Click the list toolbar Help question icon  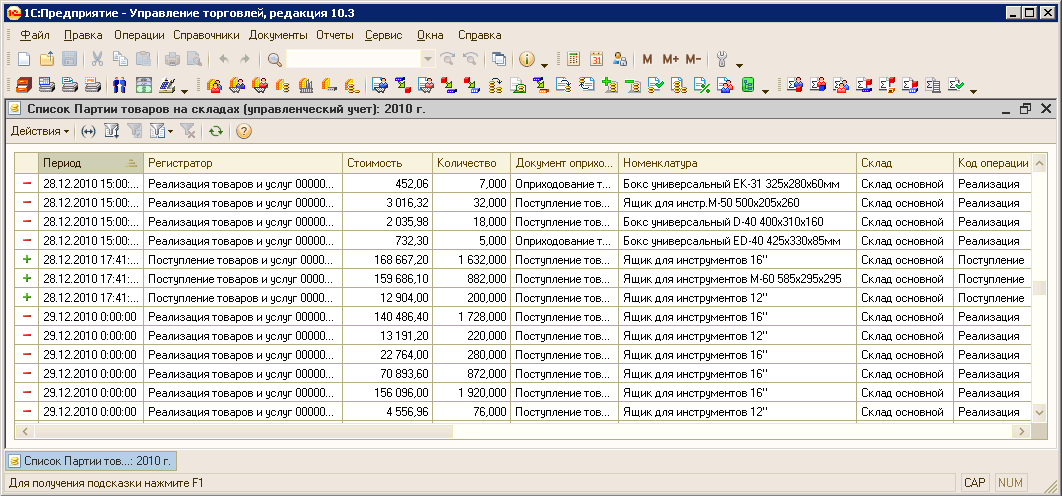(x=244, y=131)
